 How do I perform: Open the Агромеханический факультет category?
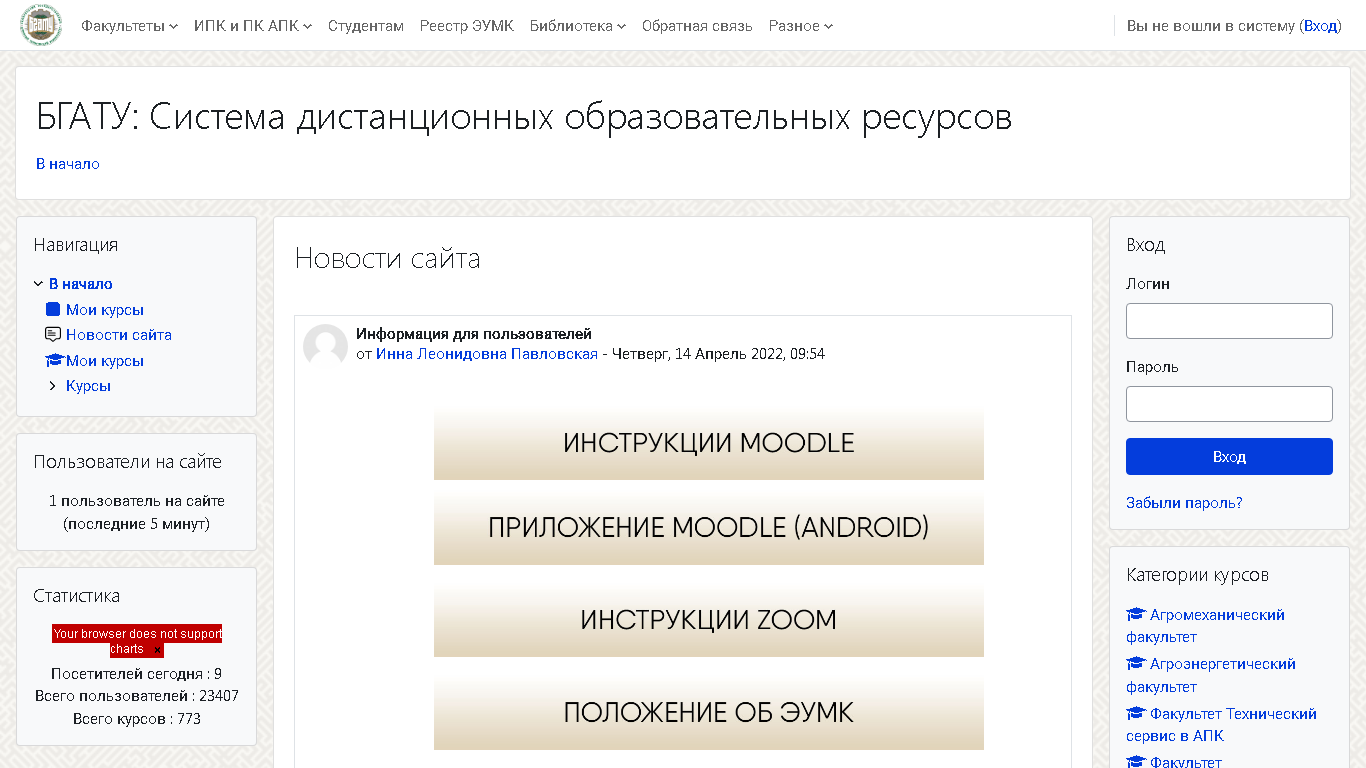coord(1205,626)
